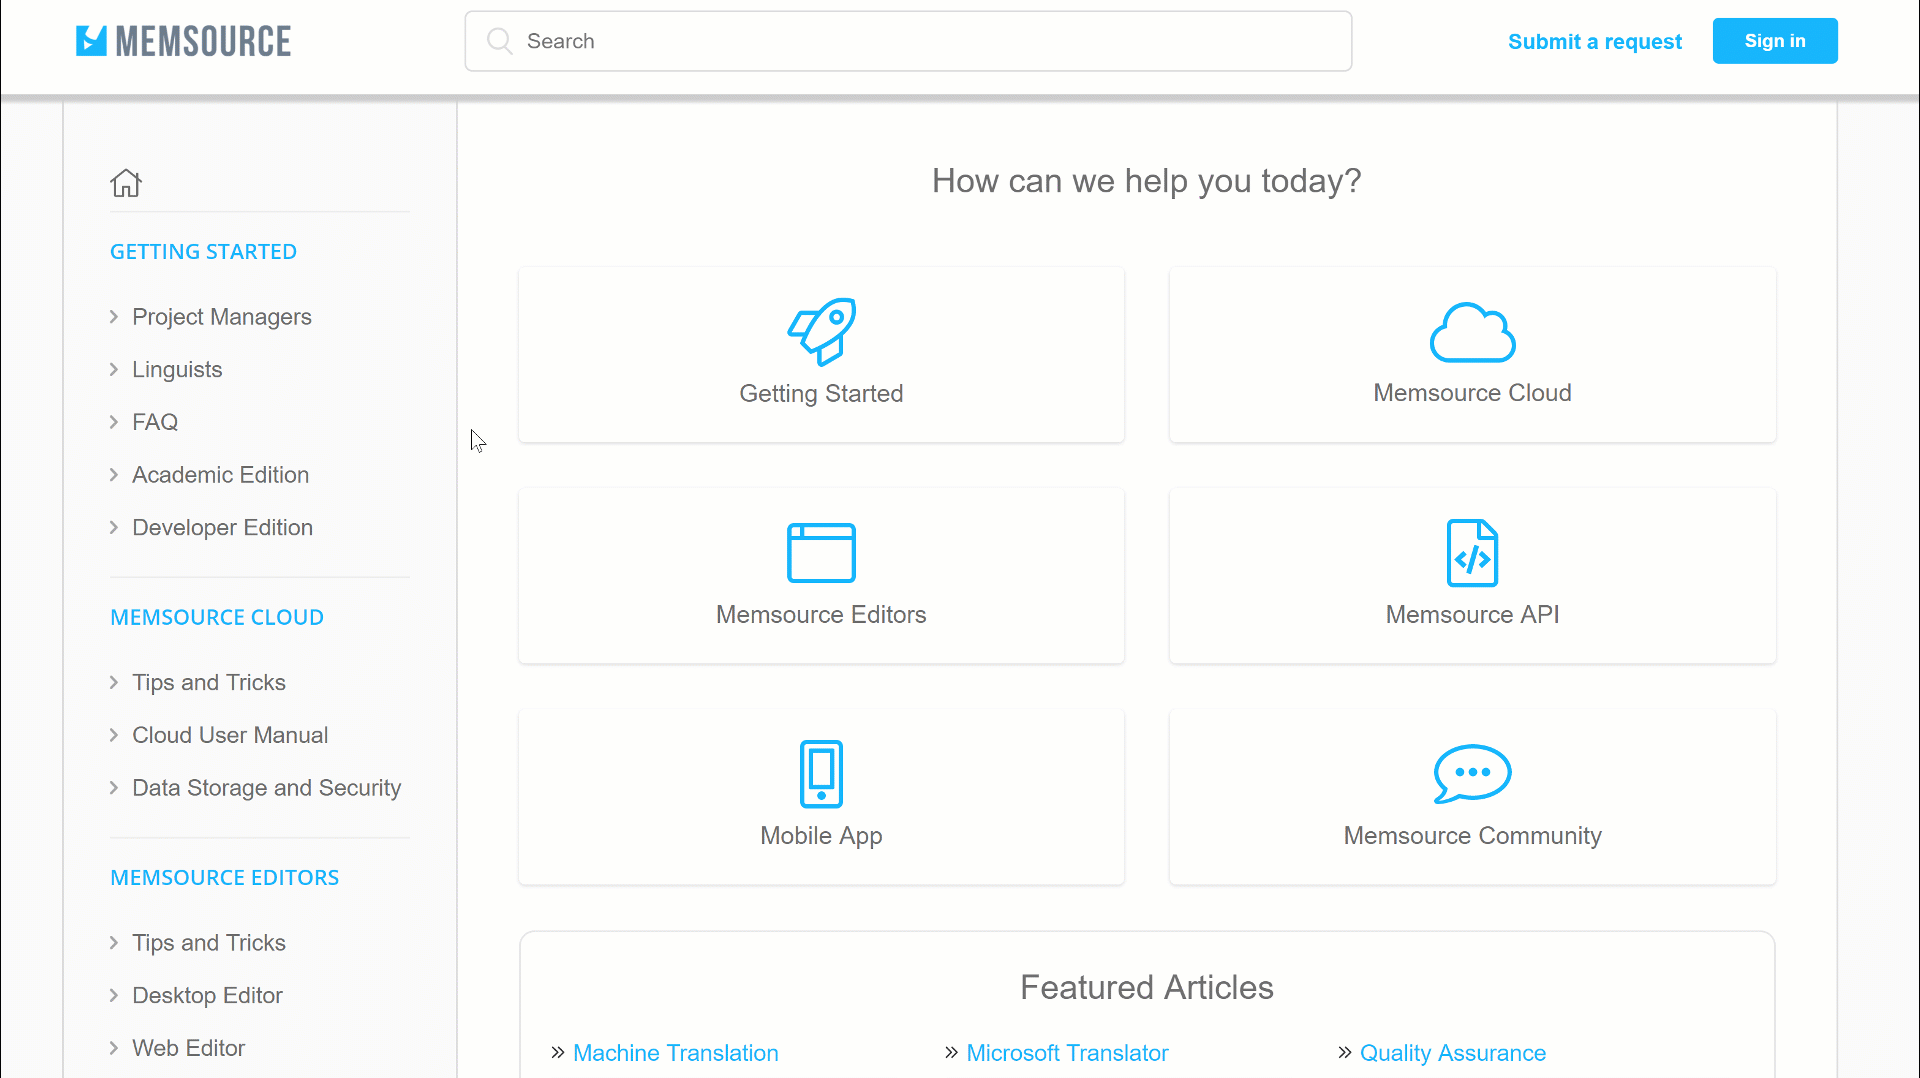Open the MEMSOURCE CLOUD sidebar section
Screen dimensions: 1920x1078
pyautogui.click(x=217, y=617)
